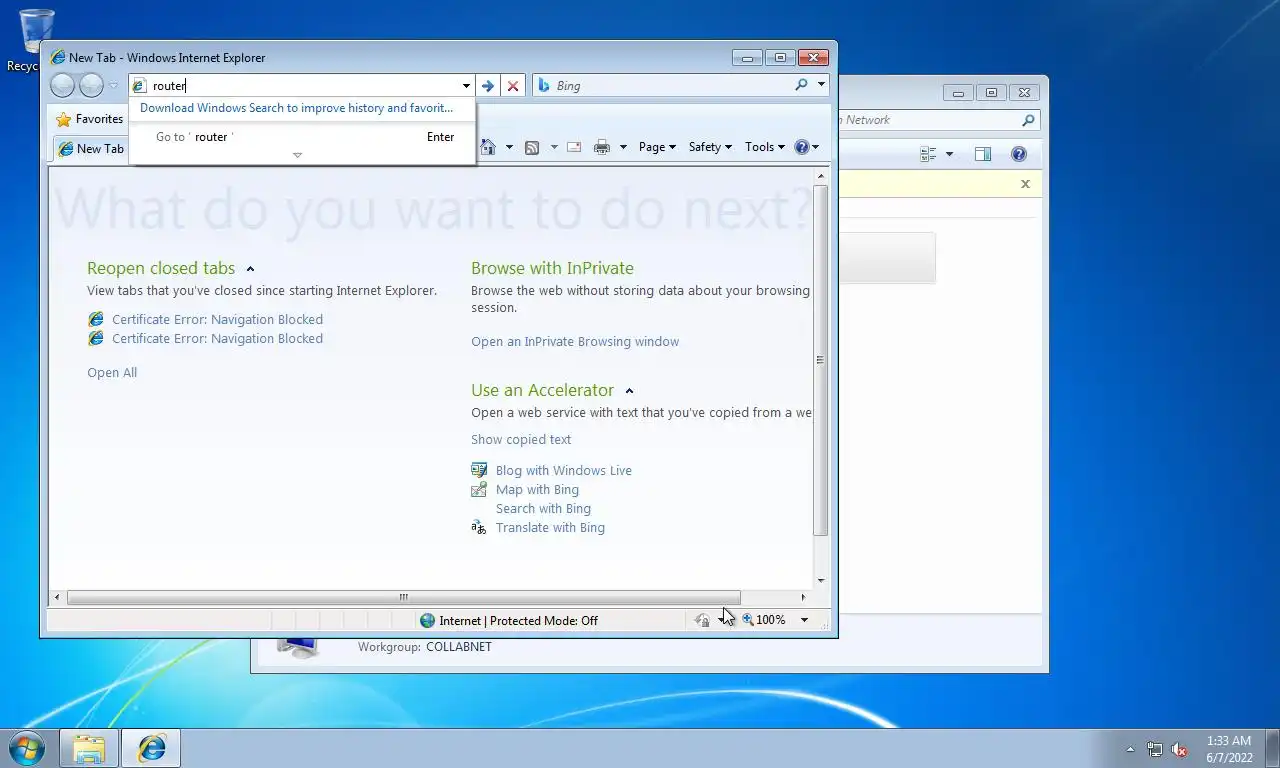This screenshot has width=1280, height=768.
Task: Click the horizontal scrollbar left arrow
Action: (57, 598)
